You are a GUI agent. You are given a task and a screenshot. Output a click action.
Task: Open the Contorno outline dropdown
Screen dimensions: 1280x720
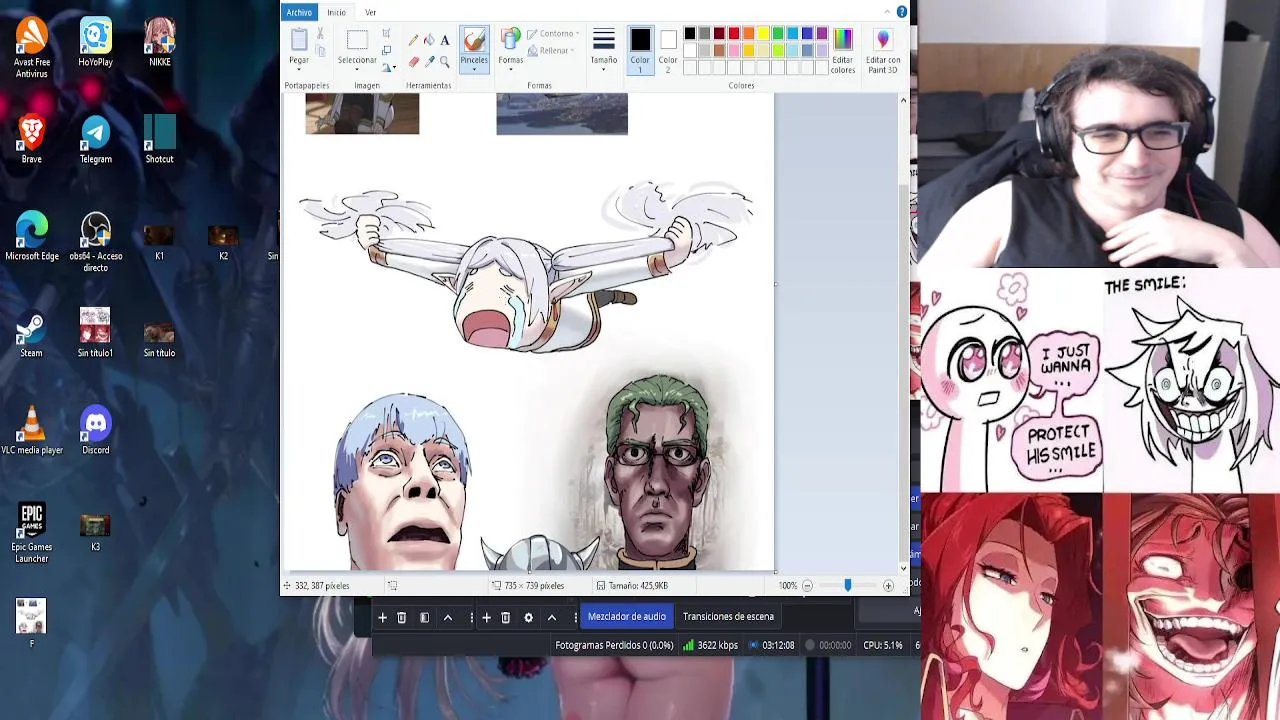tap(552, 34)
